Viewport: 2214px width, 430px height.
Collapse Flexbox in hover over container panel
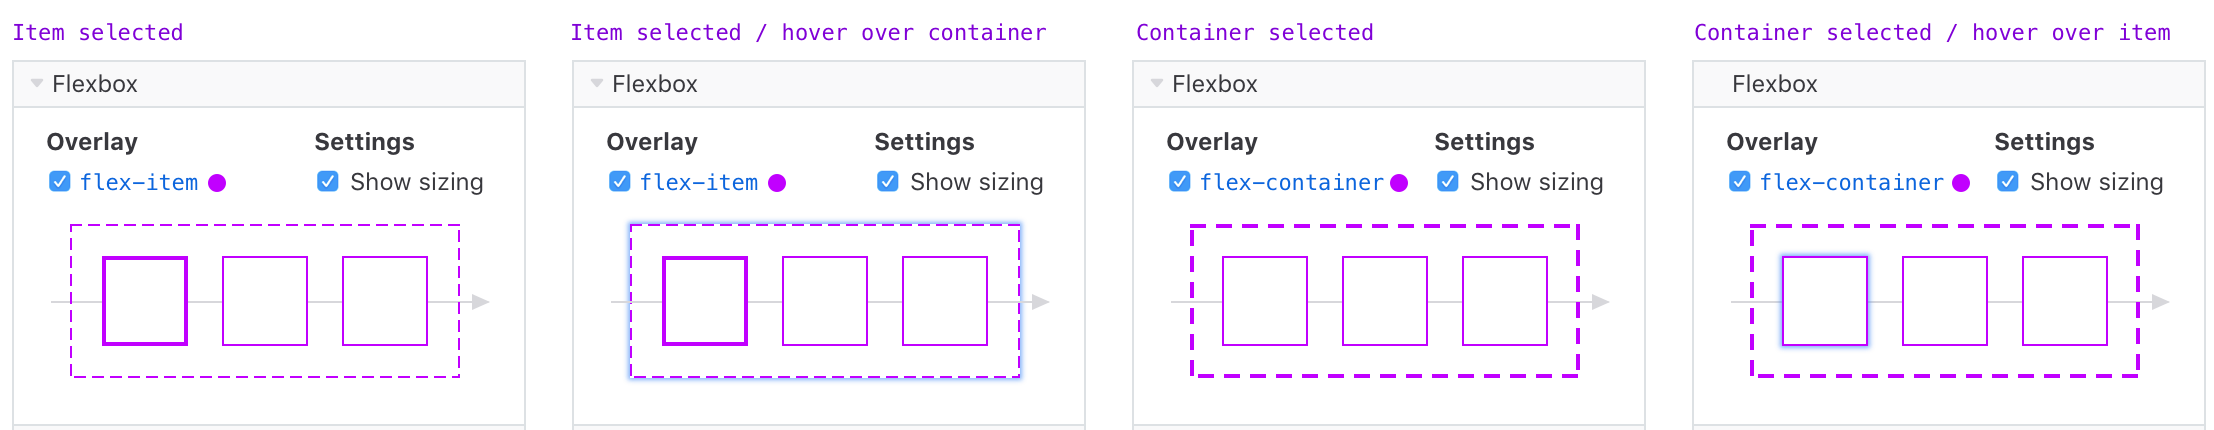(597, 84)
